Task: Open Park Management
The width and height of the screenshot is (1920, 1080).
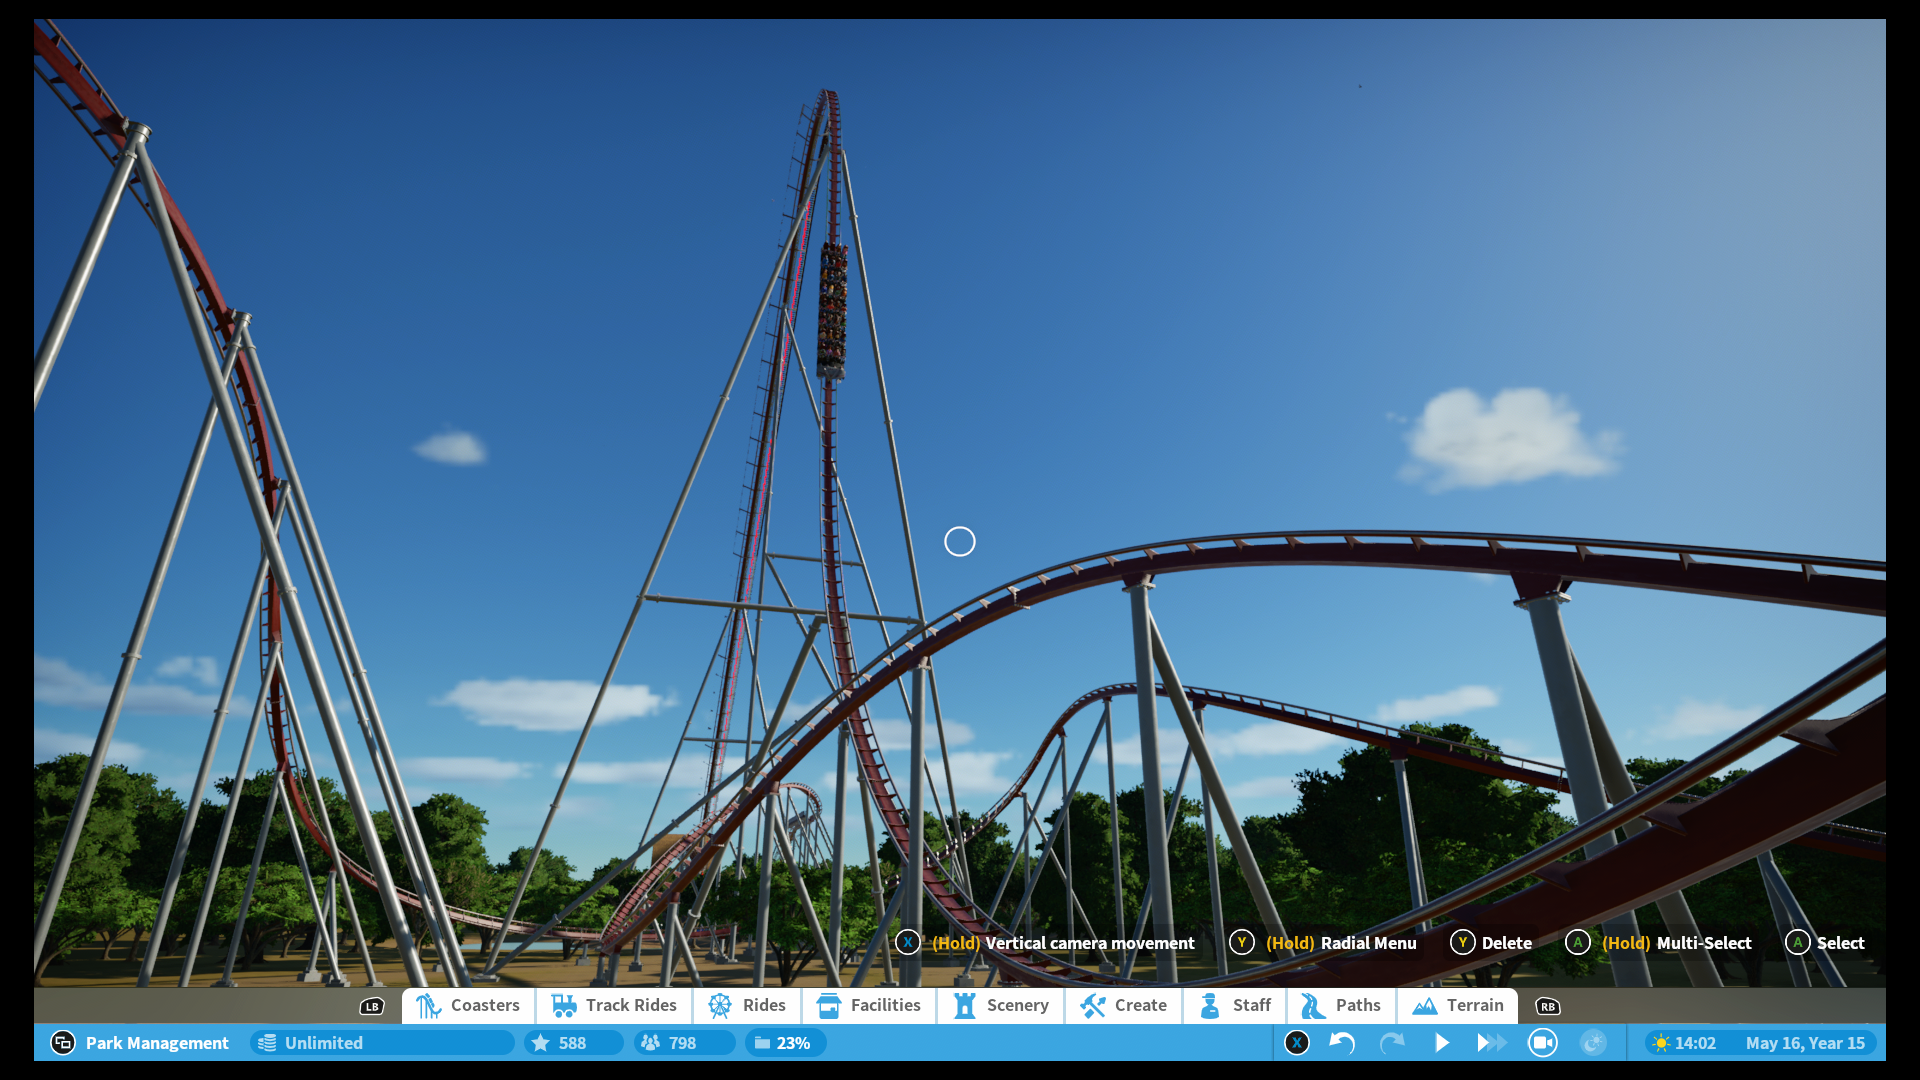Action: tap(140, 1043)
